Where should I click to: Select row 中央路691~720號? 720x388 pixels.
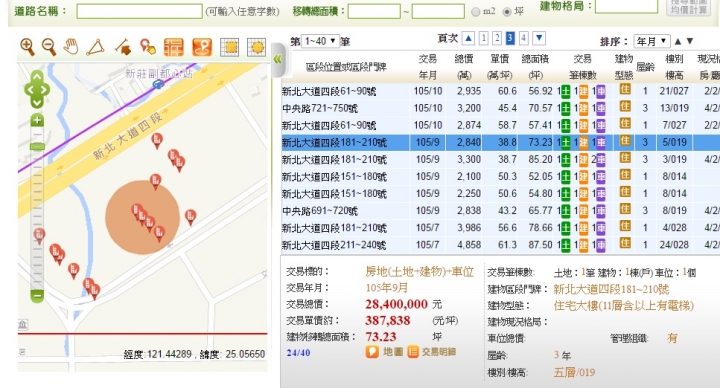(x=501, y=211)
